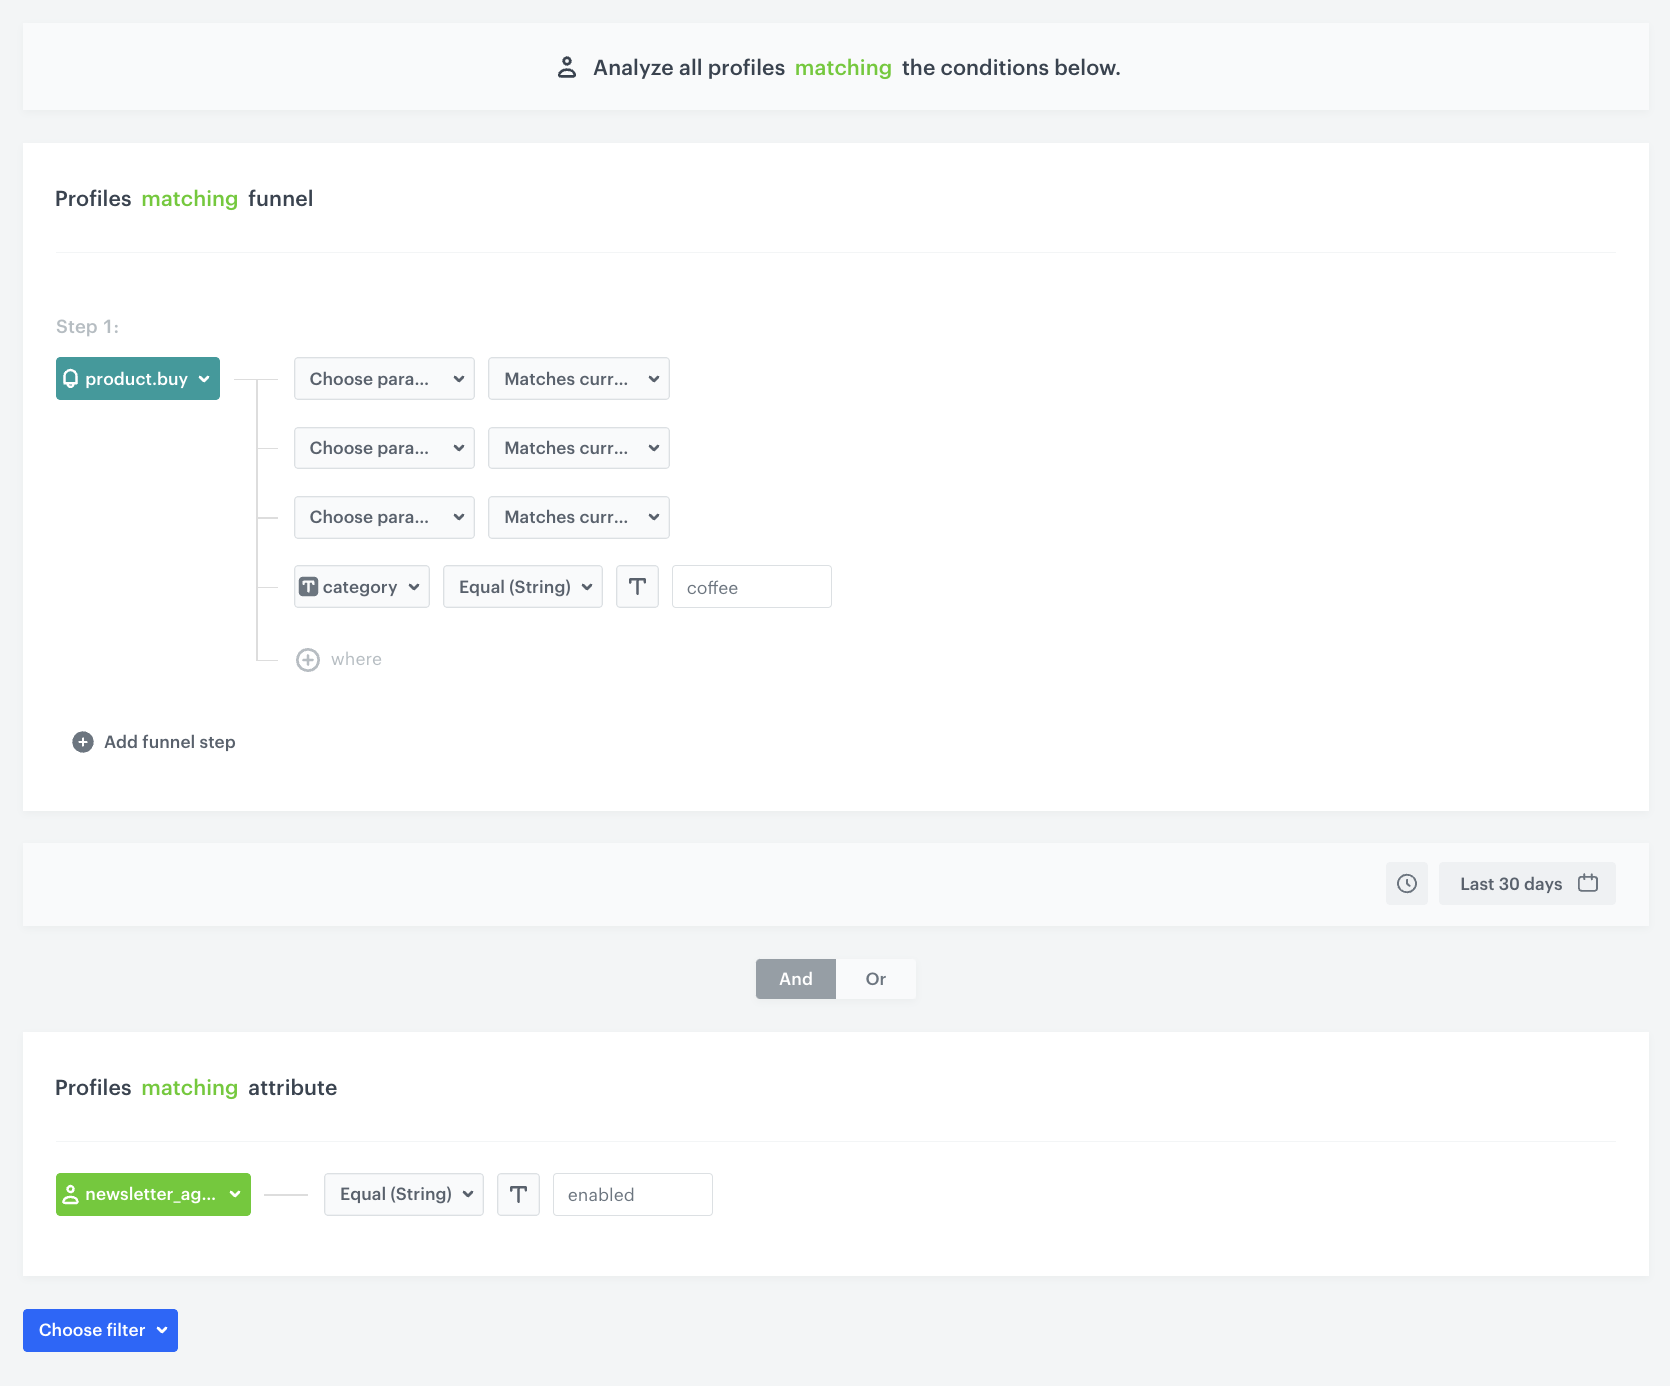Click the enabled attribute value field
1670x1386 pixels.
pos(632,1194)
